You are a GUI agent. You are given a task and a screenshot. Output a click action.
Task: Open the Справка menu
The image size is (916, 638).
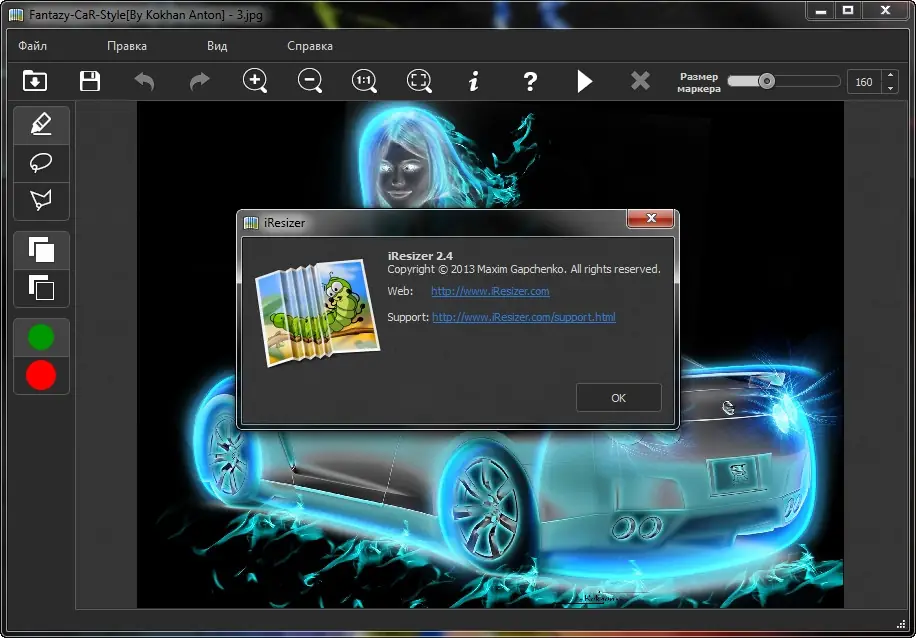pos(310,46)
